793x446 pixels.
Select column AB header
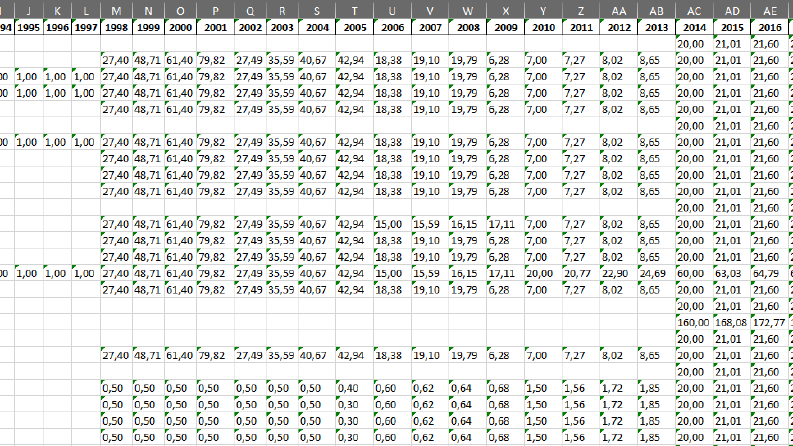[x=656, y=11]
